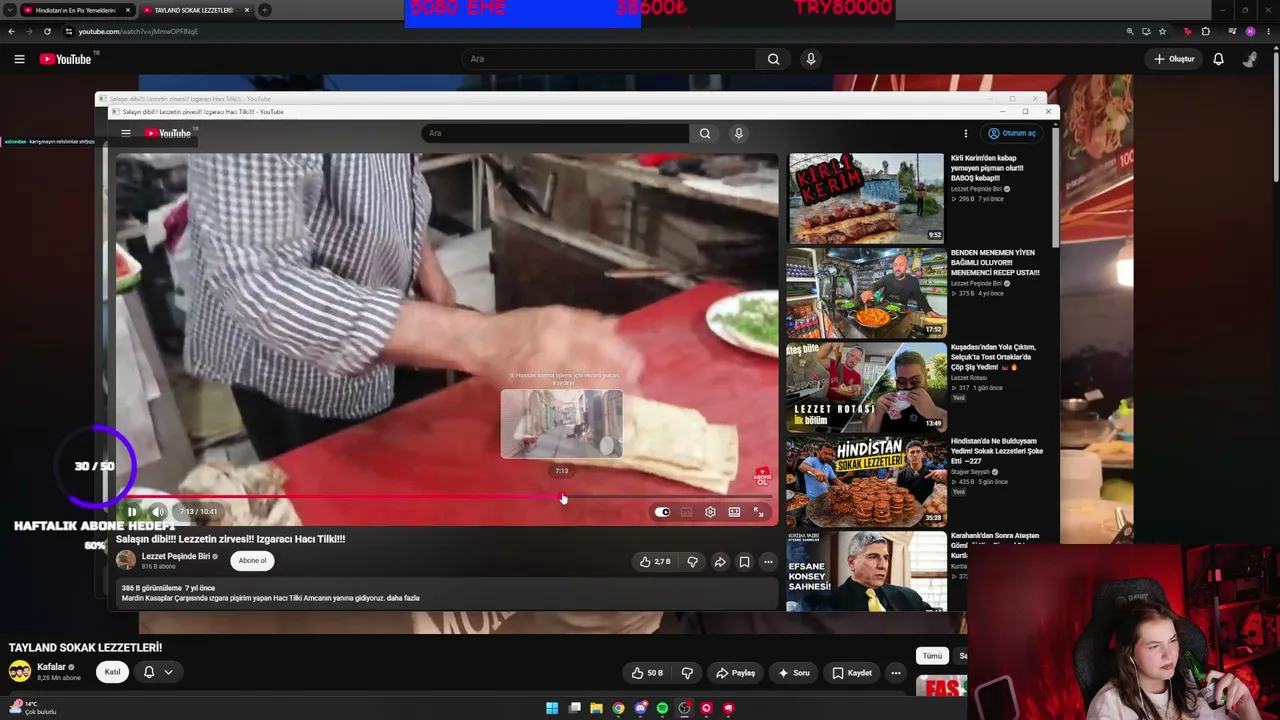Click the outer YouTube Ara search field

click(x=610, y=59)
